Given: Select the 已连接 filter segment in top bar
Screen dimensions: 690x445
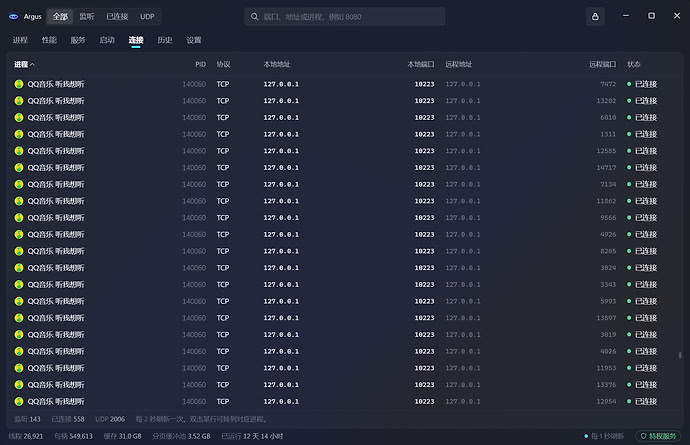Looking at the screenshot, I should pyautogui.click(x=117, y=17).
